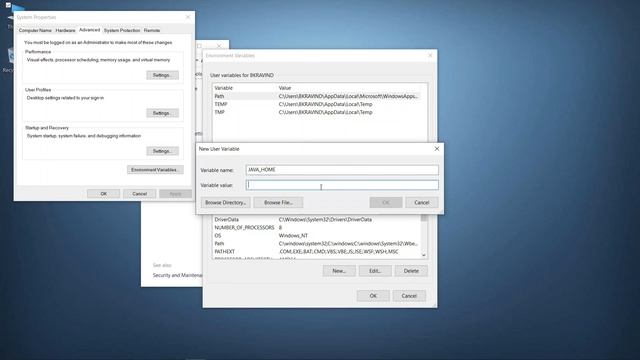Switch to the Hardware tab
The image size is (640, 360).
point(65,30)
